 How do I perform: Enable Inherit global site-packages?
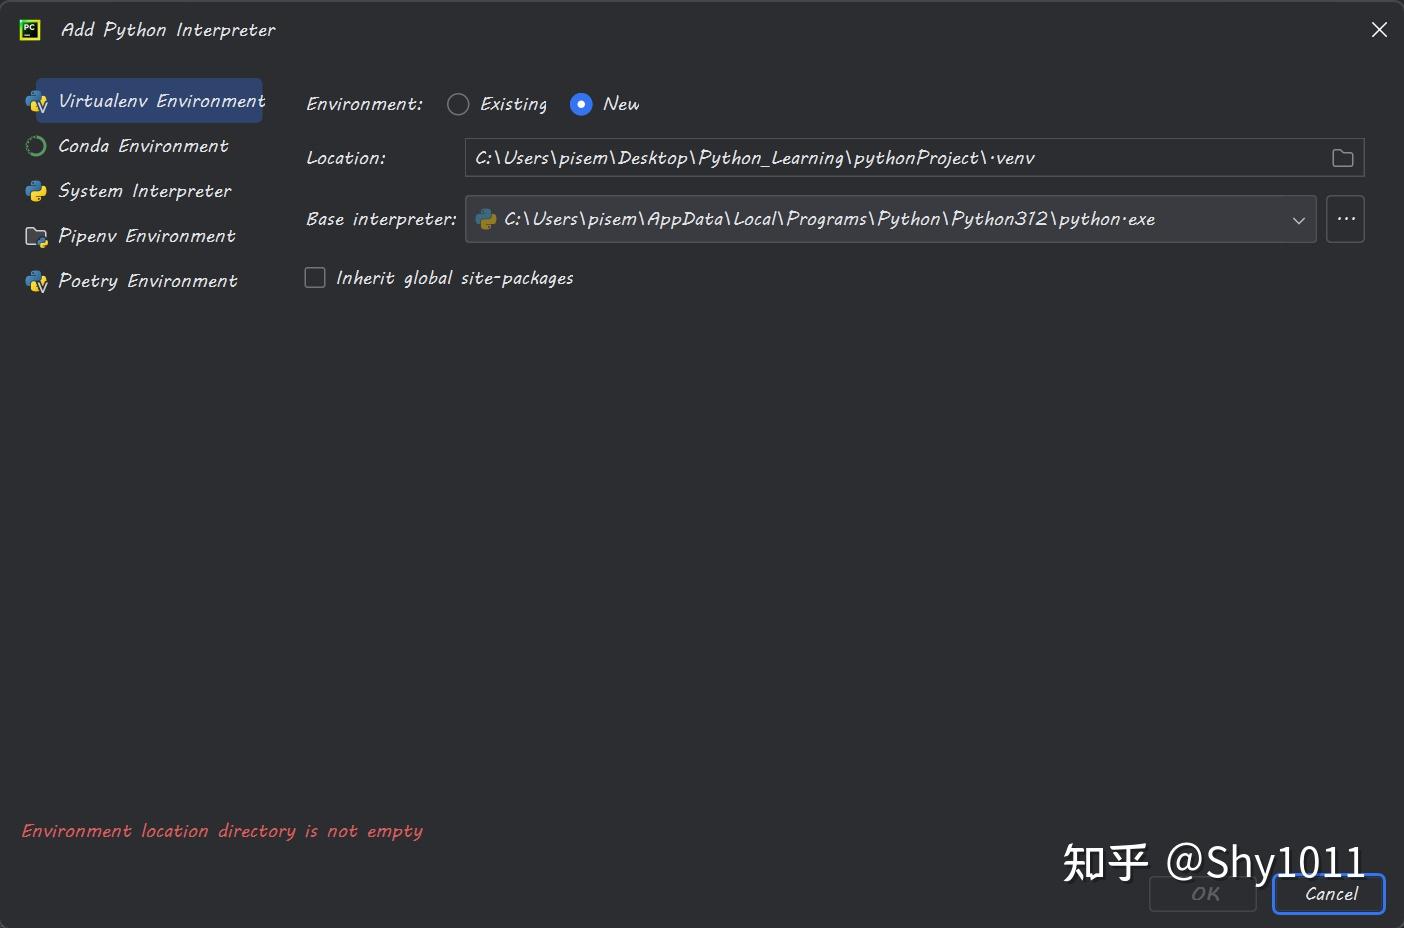(x=315, y=277)
